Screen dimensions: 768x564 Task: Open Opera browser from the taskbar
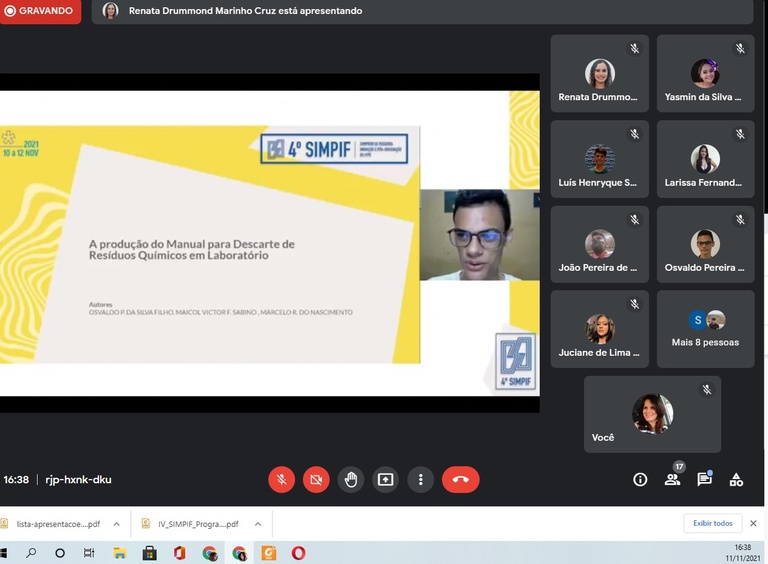tap(298, 553)
